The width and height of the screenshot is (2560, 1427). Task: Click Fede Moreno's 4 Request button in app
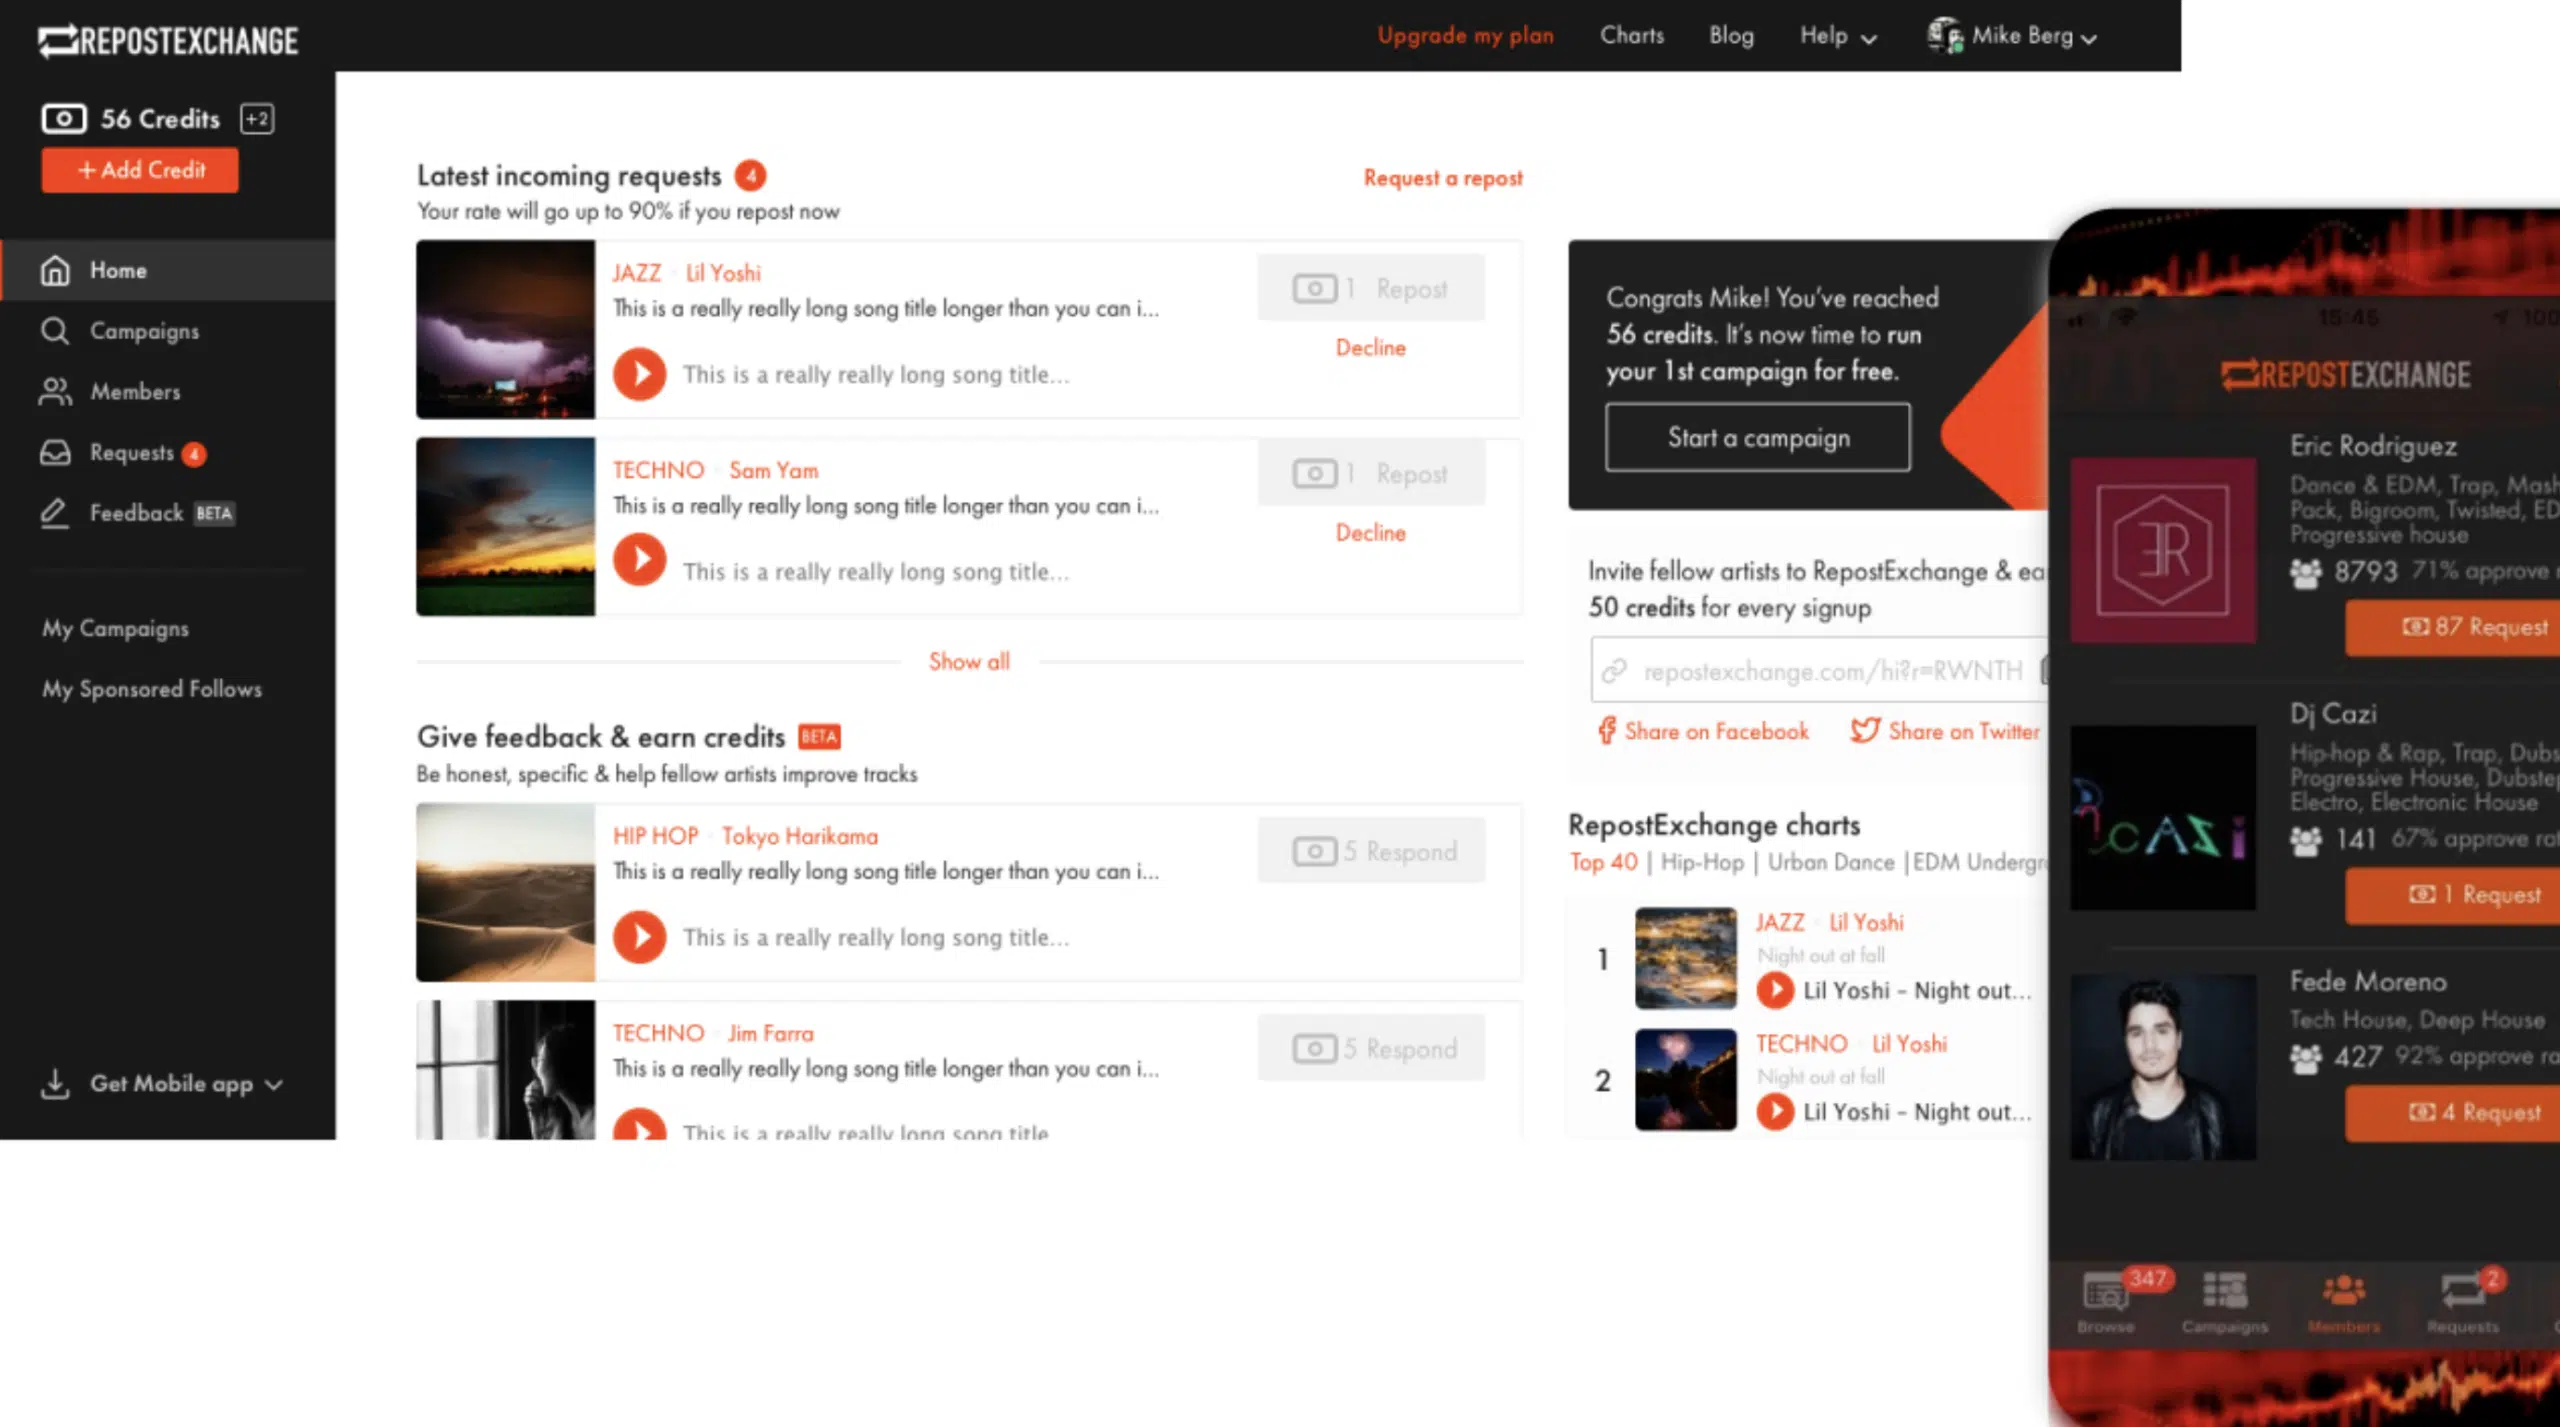[x=2454, y=1112]
